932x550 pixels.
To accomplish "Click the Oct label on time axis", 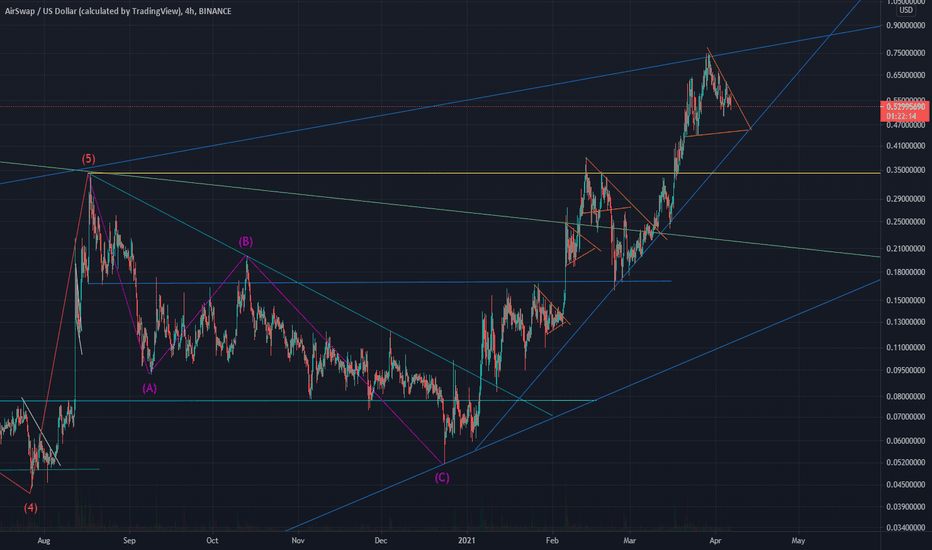I will coord(212,540).
